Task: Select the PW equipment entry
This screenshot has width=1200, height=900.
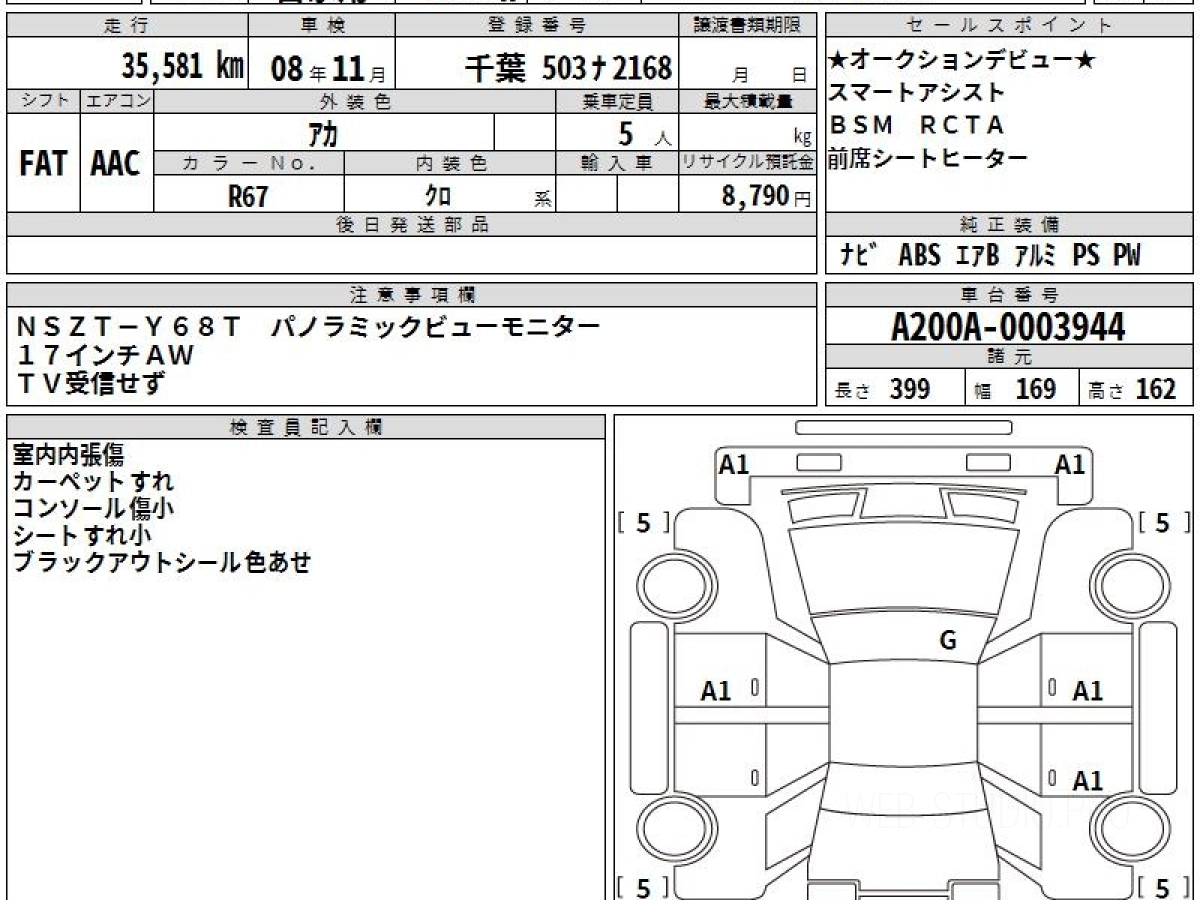Action: (x=1127, y=255)
